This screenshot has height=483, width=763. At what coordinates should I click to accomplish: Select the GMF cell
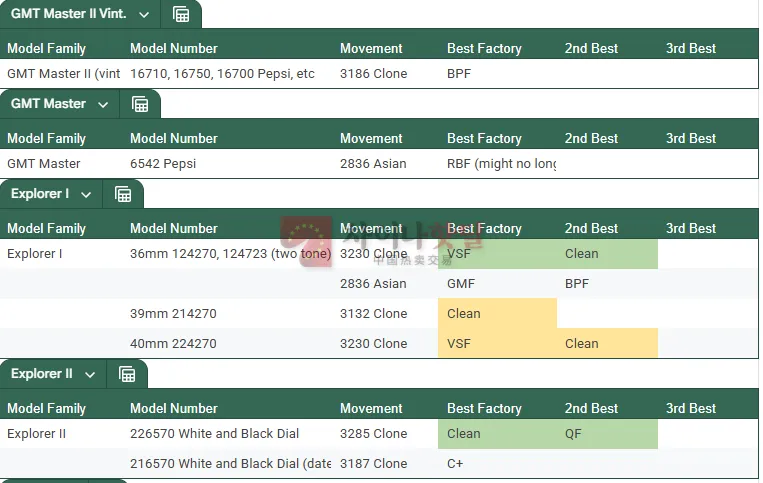pos(461,284)
